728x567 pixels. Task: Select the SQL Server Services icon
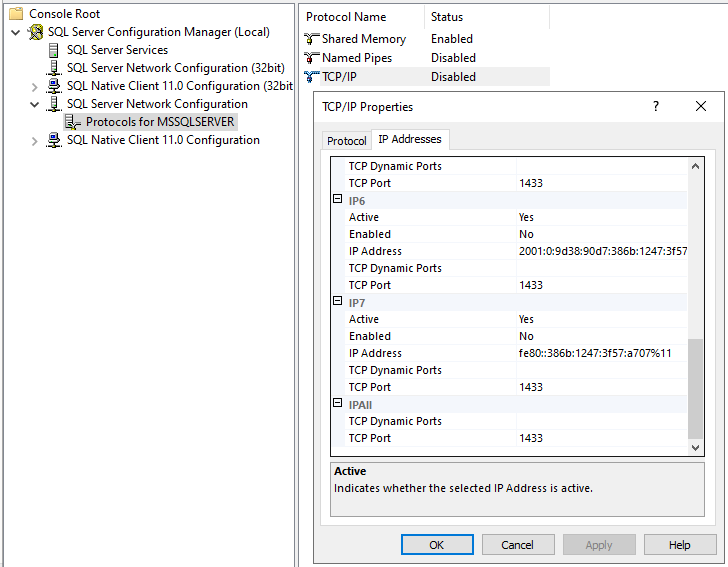54,50
